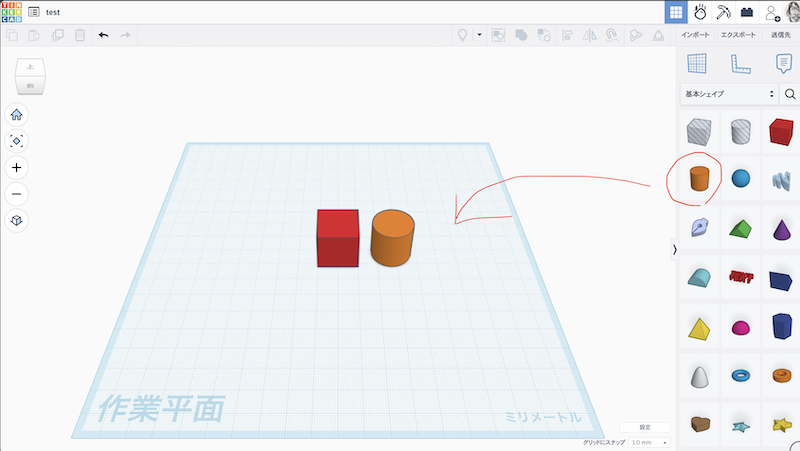Pick the orange cylinder shape in panel
Image resolution: width=800 pixels, height=451 pixels.
(699, 179)
